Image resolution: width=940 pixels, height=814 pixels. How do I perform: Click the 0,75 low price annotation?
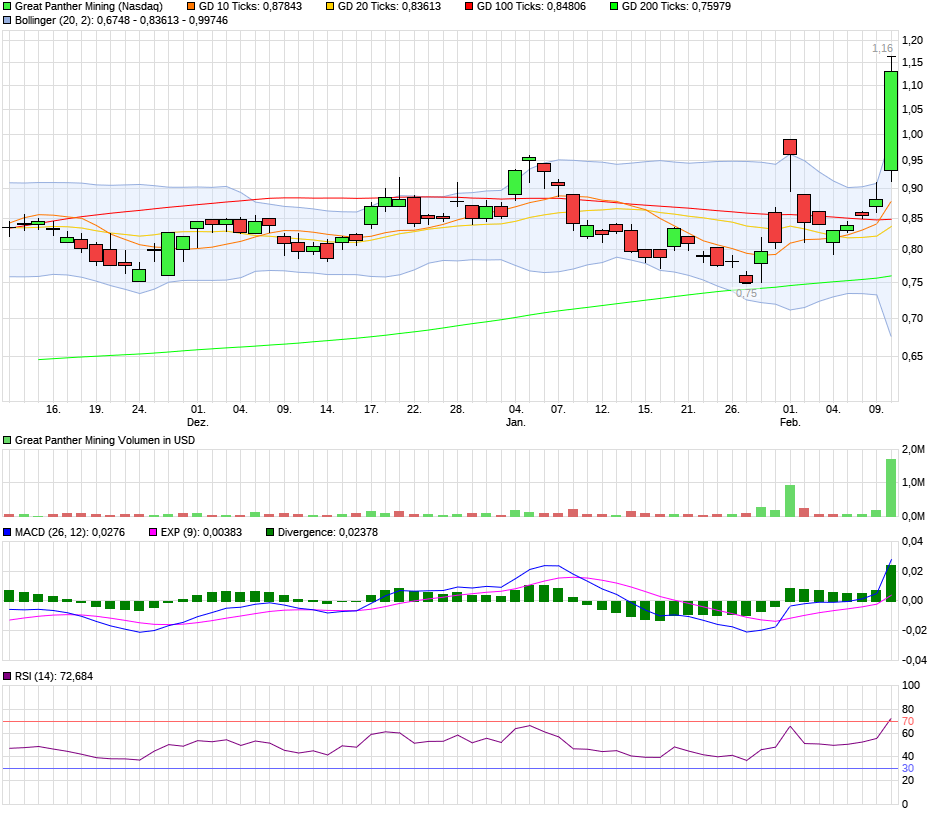coord(746,293)
